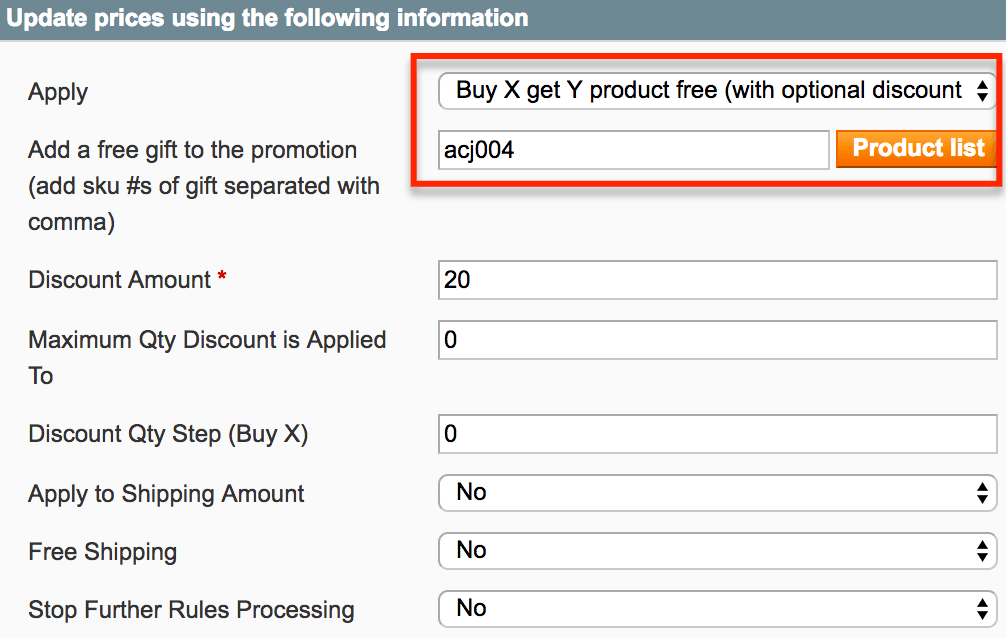Click the Stop Further Rules Processing label
1006x638 pixels.
pyautogui.click(x=191, y=610)
